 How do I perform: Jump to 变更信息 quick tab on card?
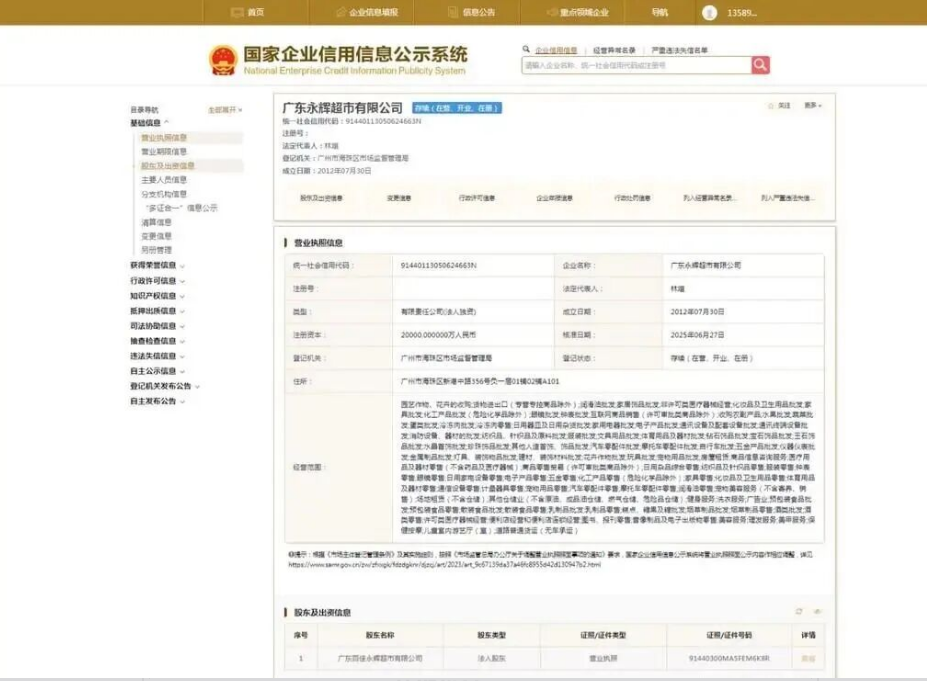pos(399,198)
